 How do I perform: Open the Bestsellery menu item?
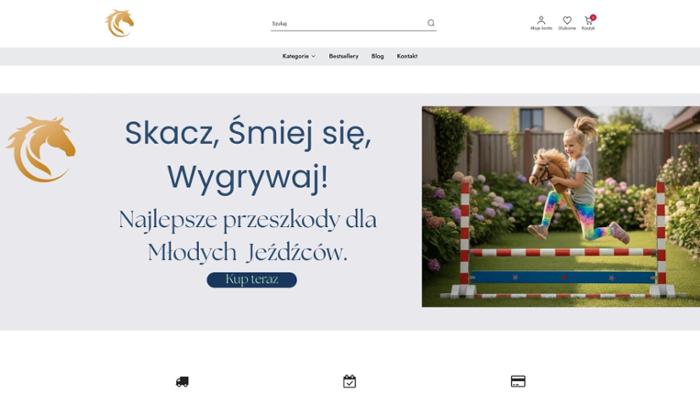tap(344, 56)
